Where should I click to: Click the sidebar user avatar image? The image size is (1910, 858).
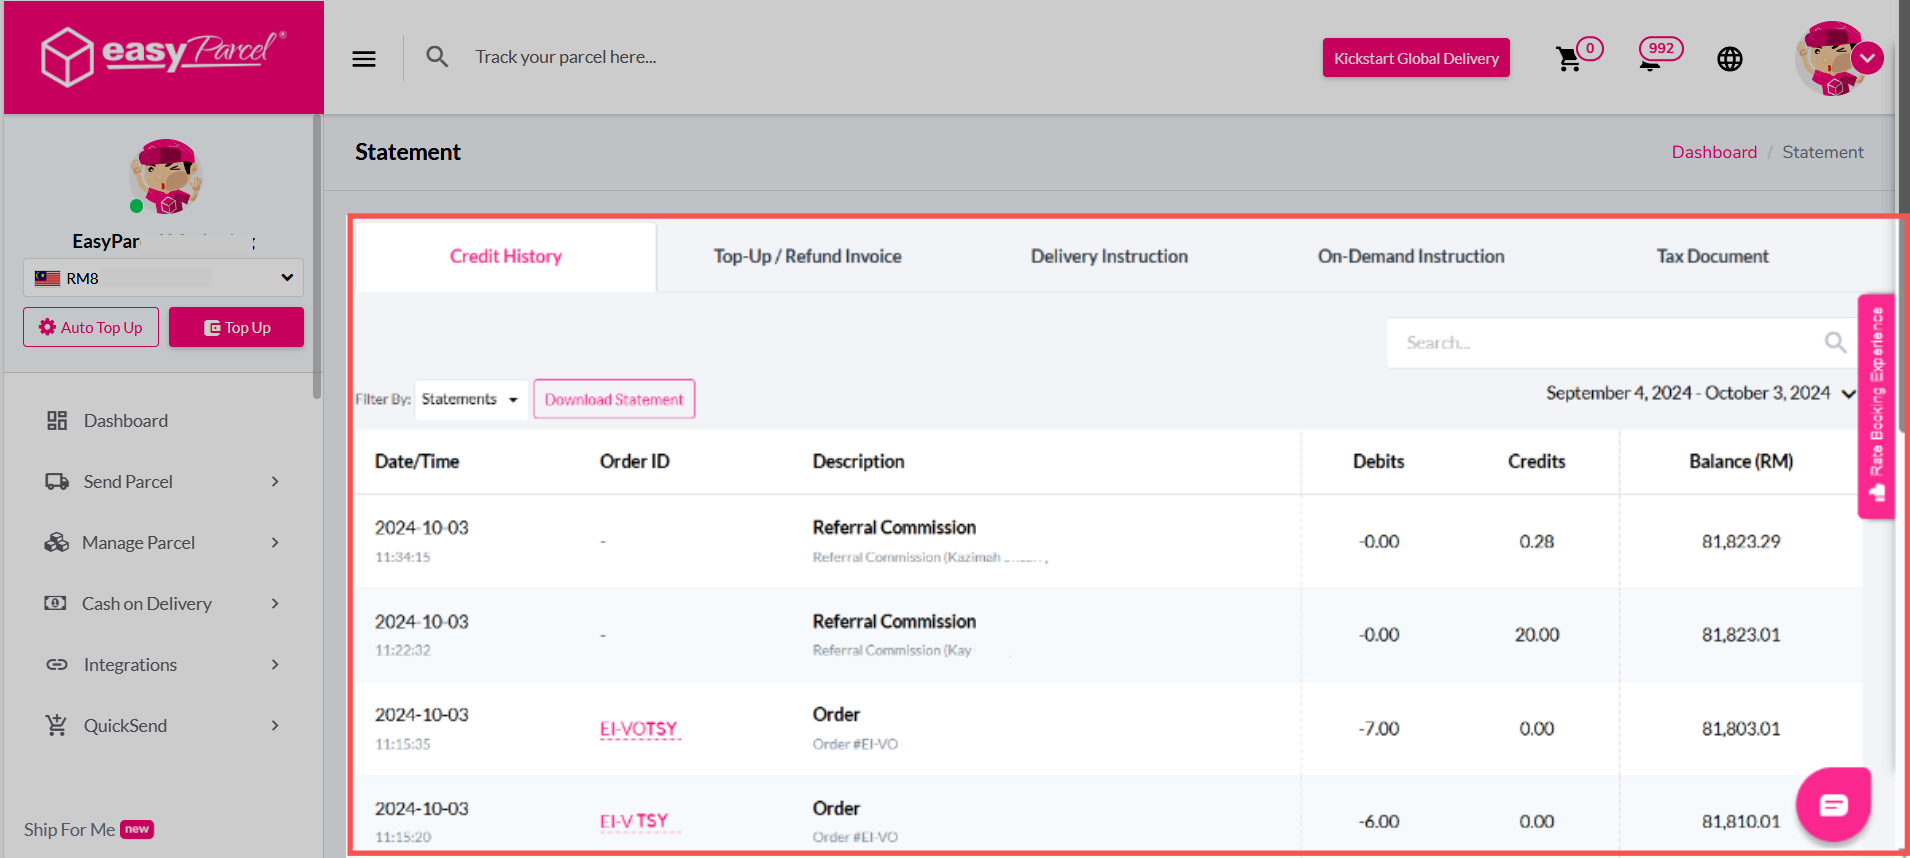(166, 177)
